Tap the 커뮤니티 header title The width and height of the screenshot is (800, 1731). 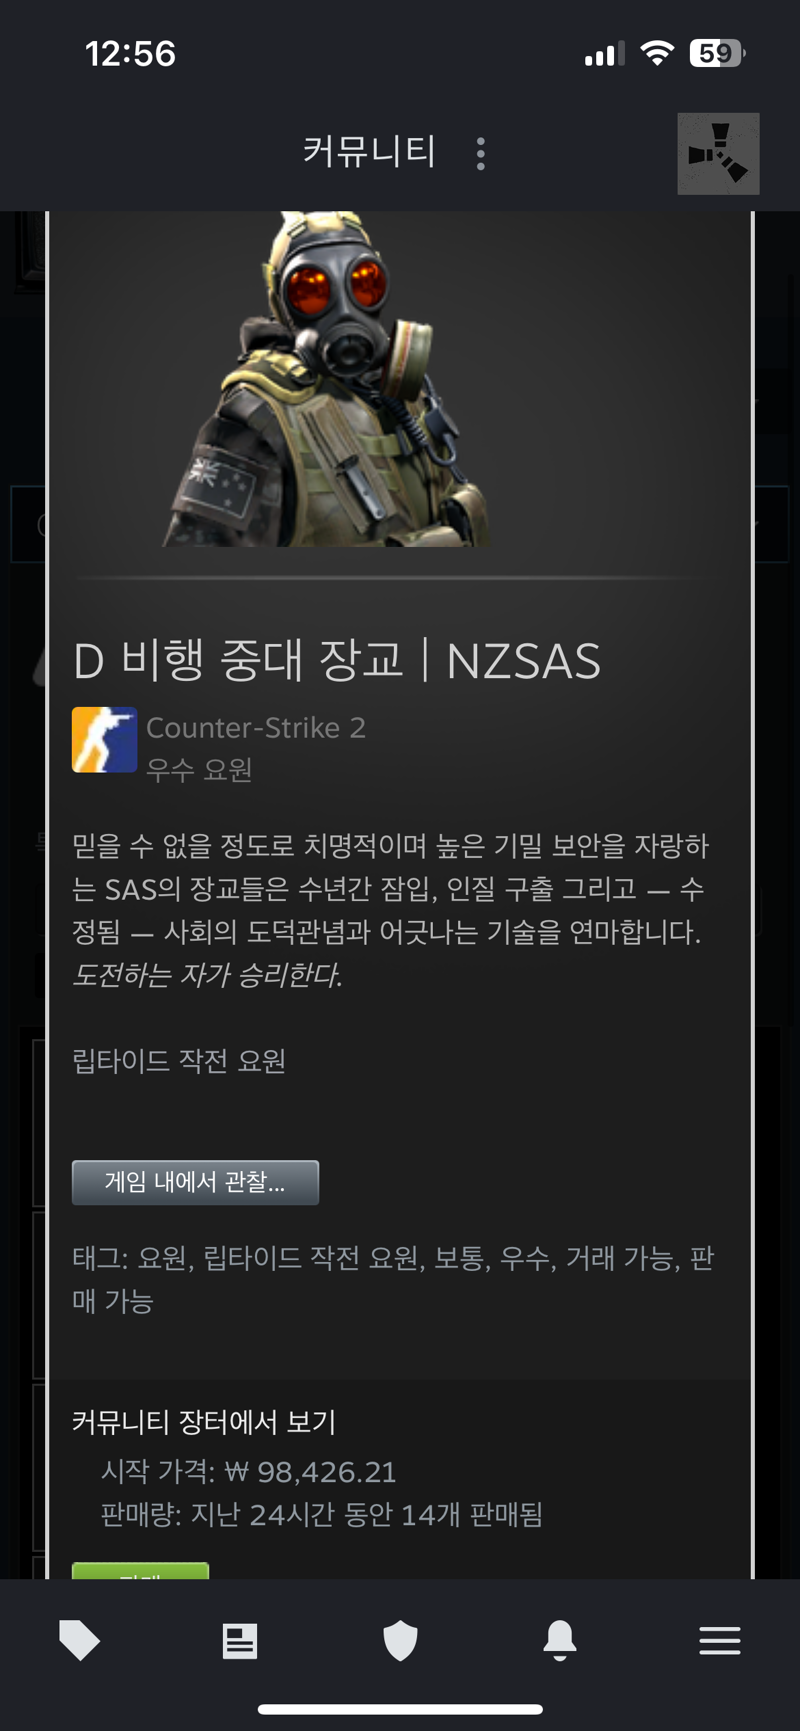[369, 152]
